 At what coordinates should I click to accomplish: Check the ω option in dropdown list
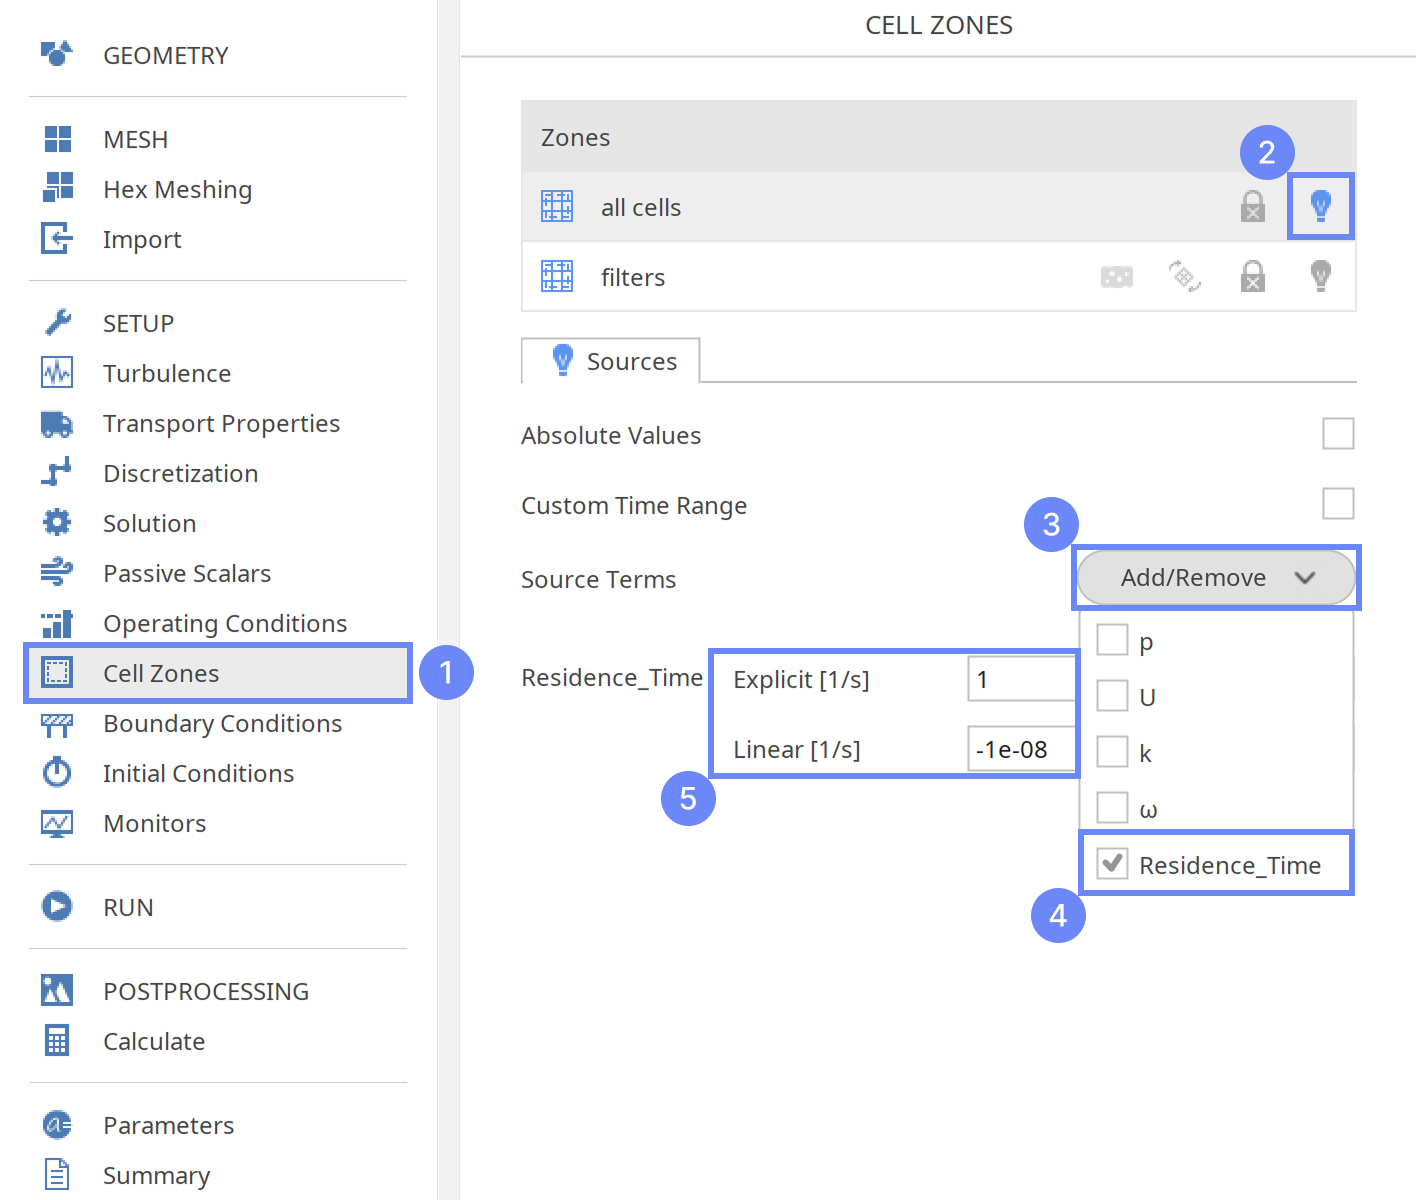pos(1112,807)
